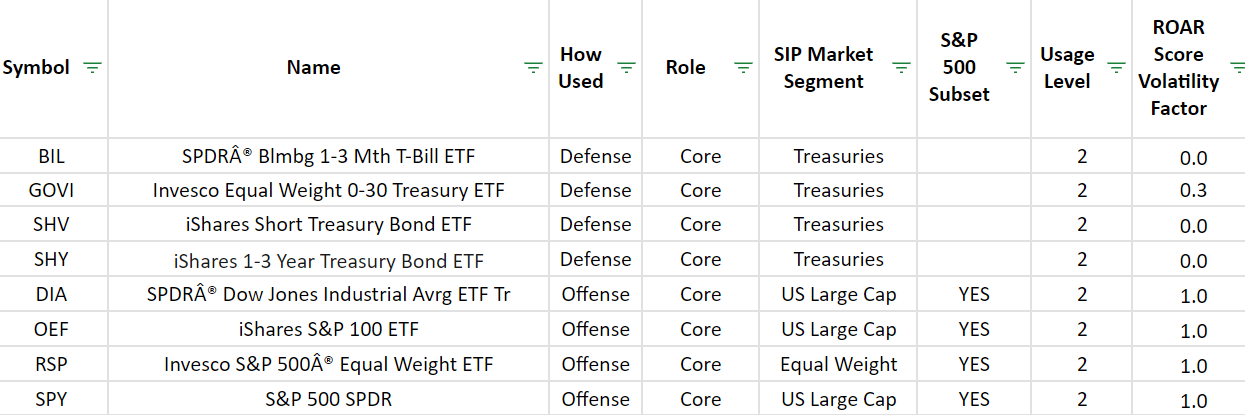
Task: Select usage level 2 in OEF row
Action: tap(1082, 329)
